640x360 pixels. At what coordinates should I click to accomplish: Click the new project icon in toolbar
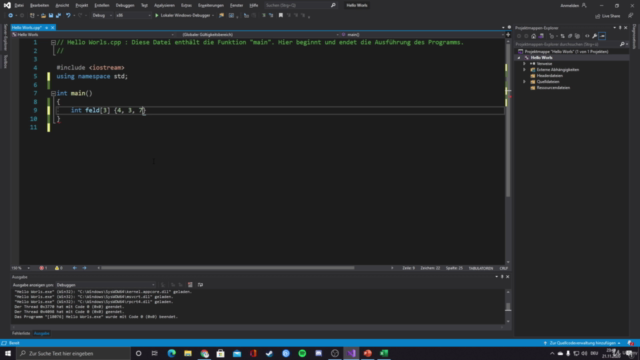coord(32,16)
